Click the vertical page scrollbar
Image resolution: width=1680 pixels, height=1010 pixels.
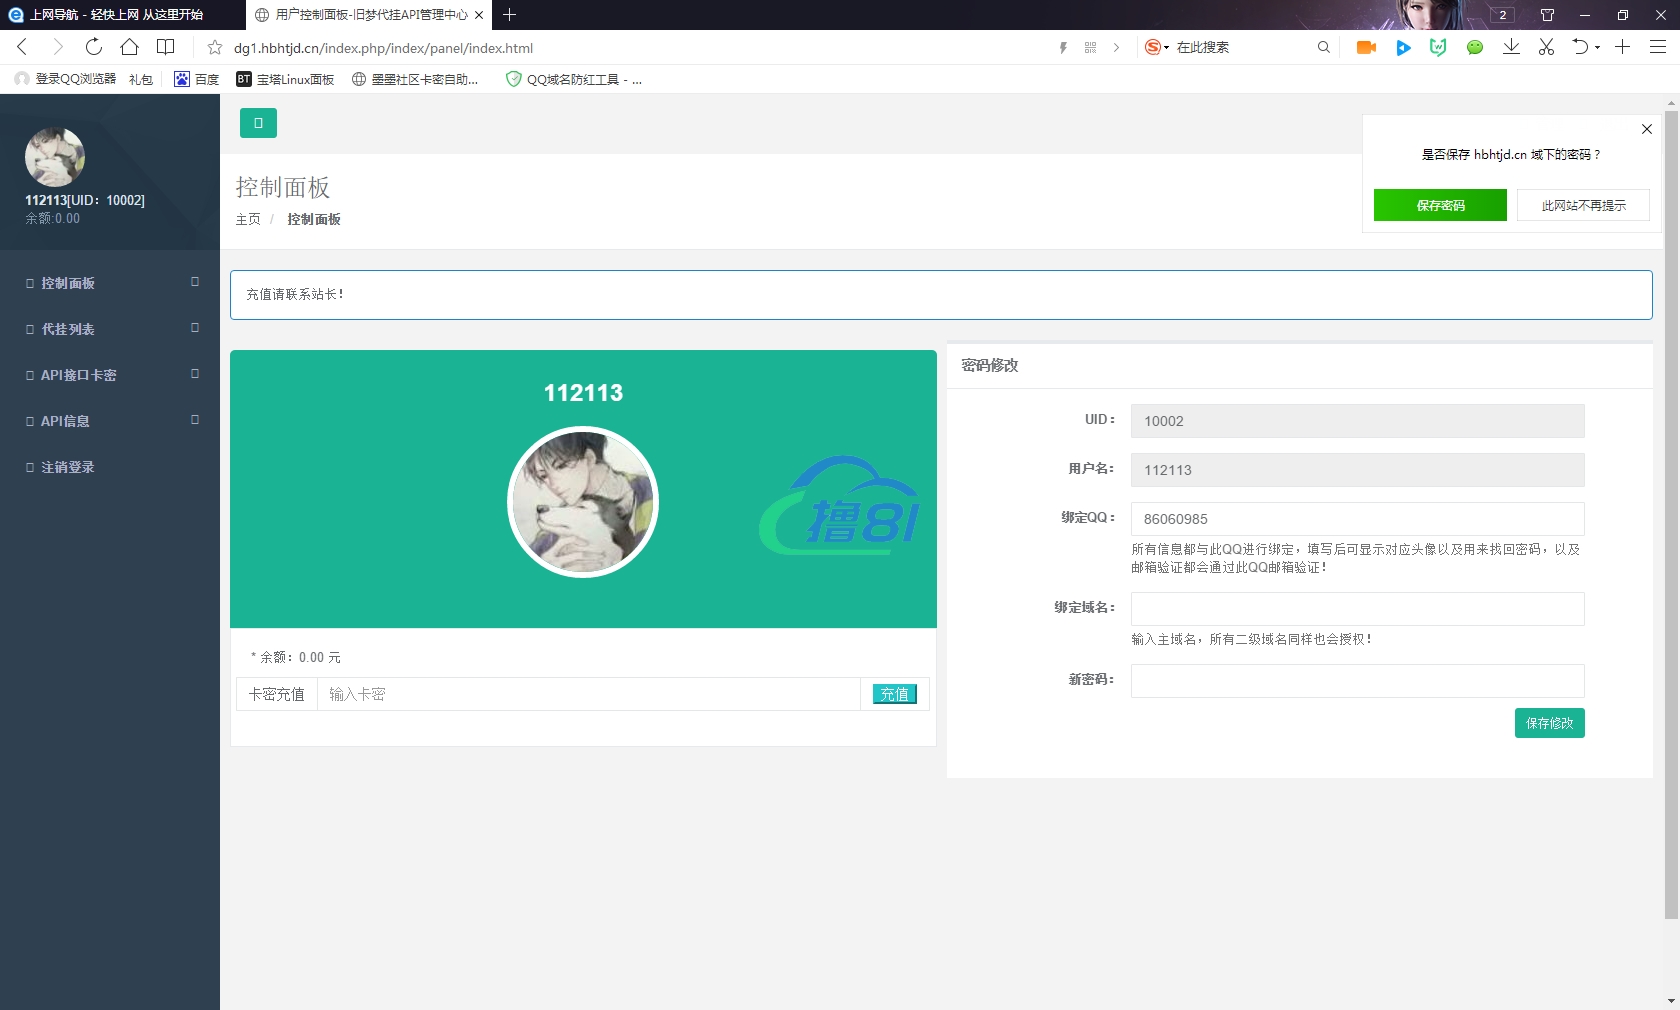coord(1671,500)
